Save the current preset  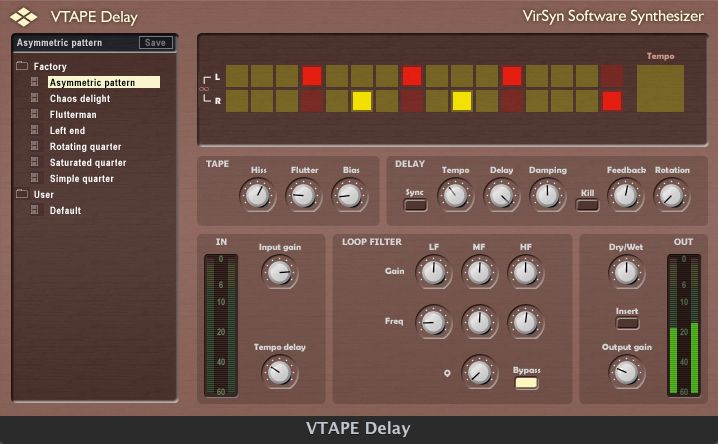pos(156,43)
